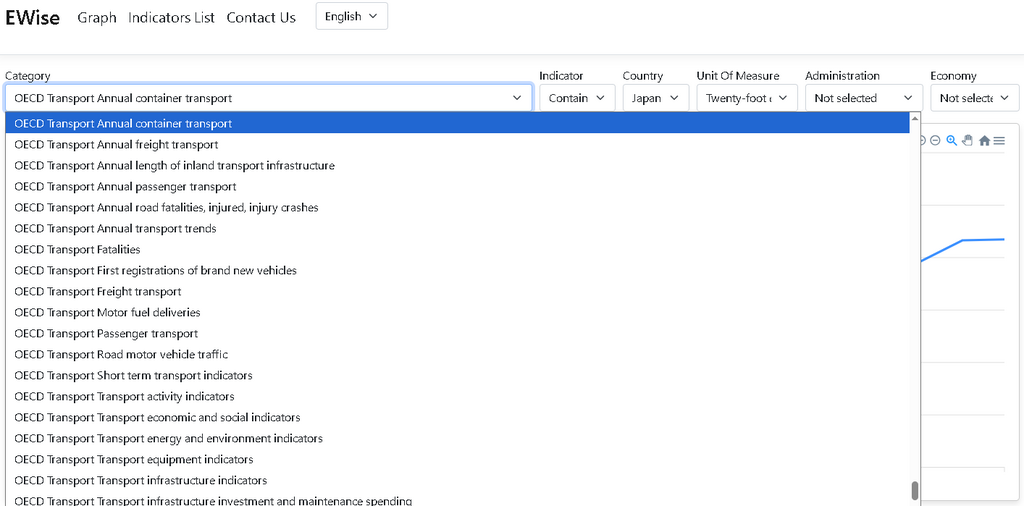Screen dimensions: 1024x506
Task: Open the English language dropdown
Action: click(x=351, y=16)
